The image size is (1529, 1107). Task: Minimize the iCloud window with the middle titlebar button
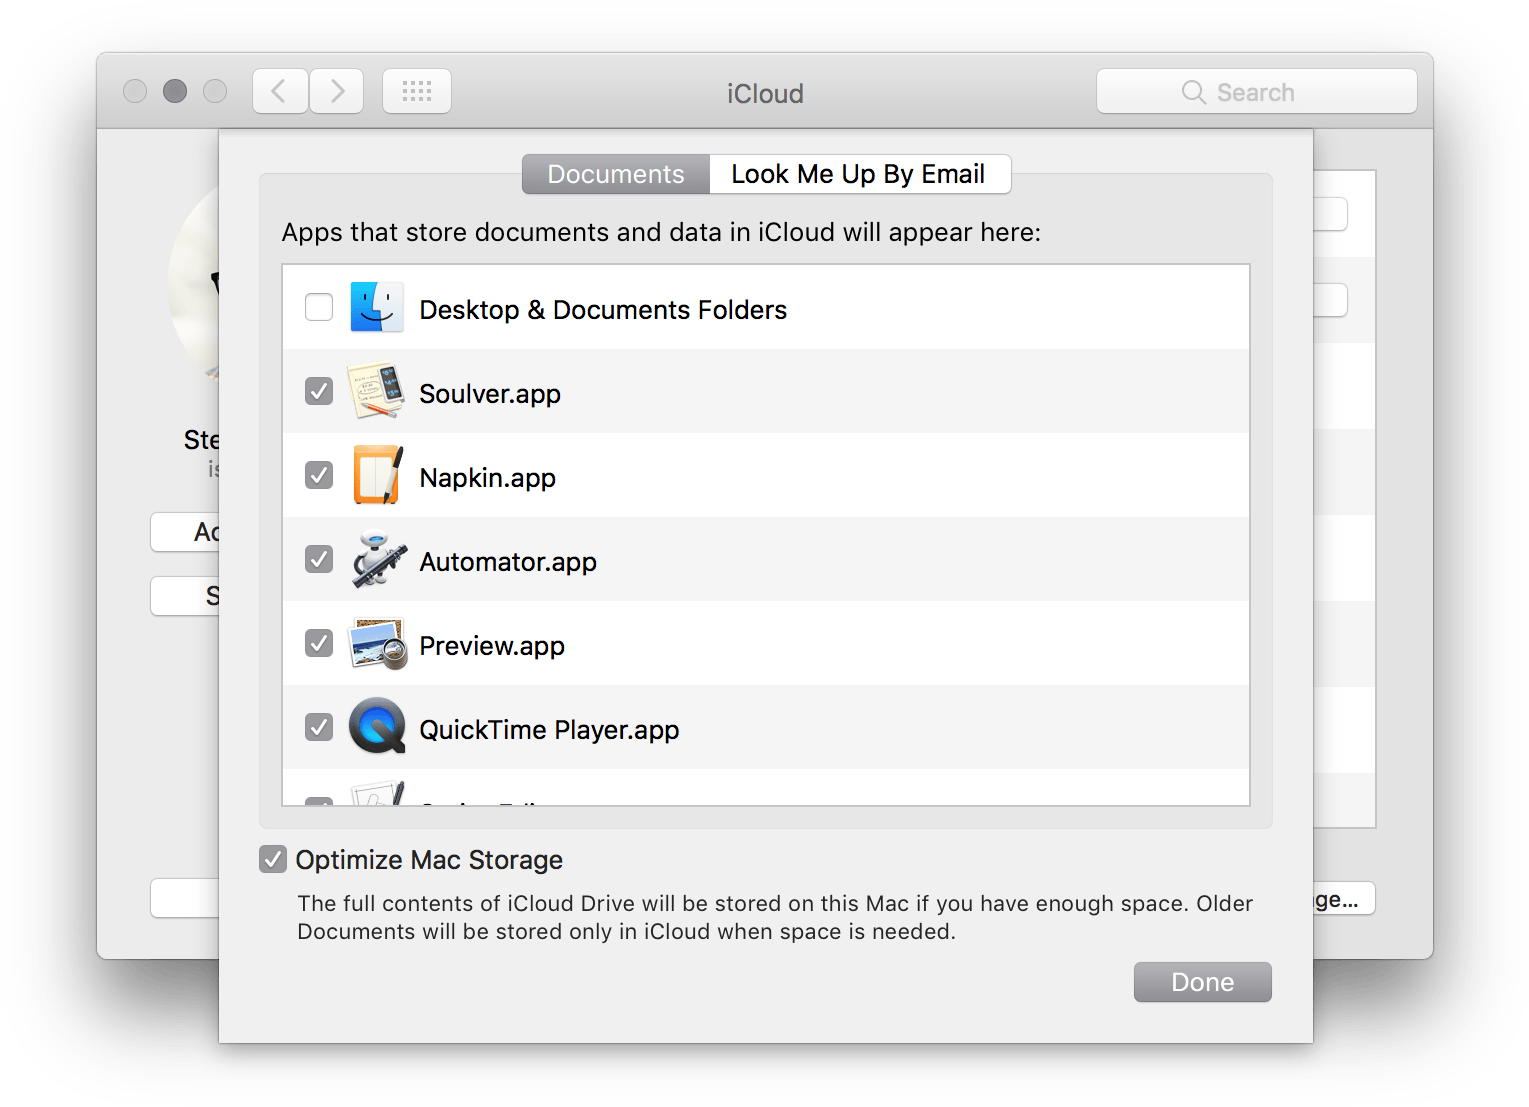(175, 91)
